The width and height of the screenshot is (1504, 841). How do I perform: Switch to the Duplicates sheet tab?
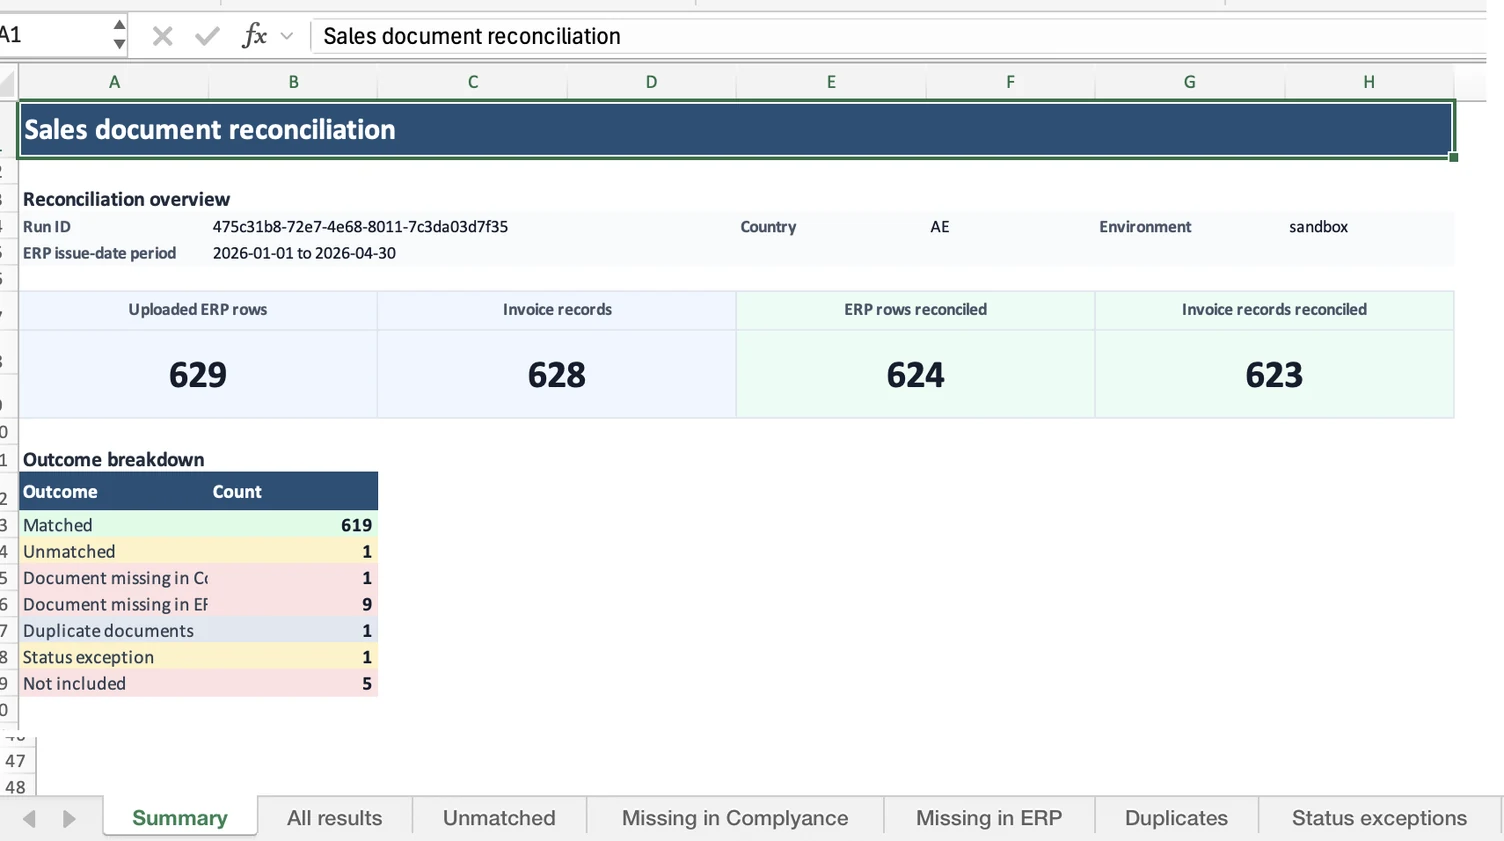1176,818
